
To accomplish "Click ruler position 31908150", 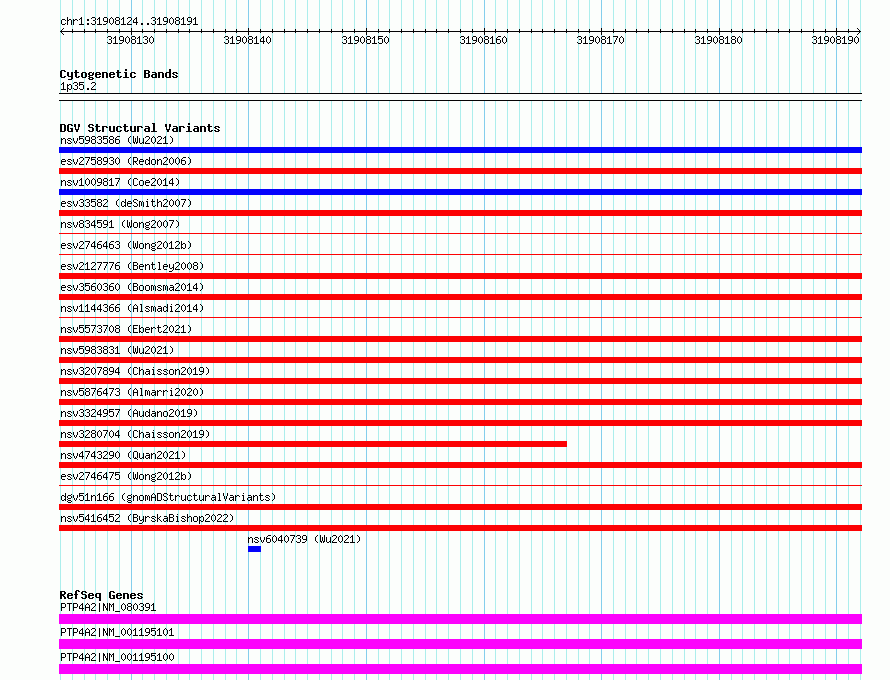I will tap(366, 40).
